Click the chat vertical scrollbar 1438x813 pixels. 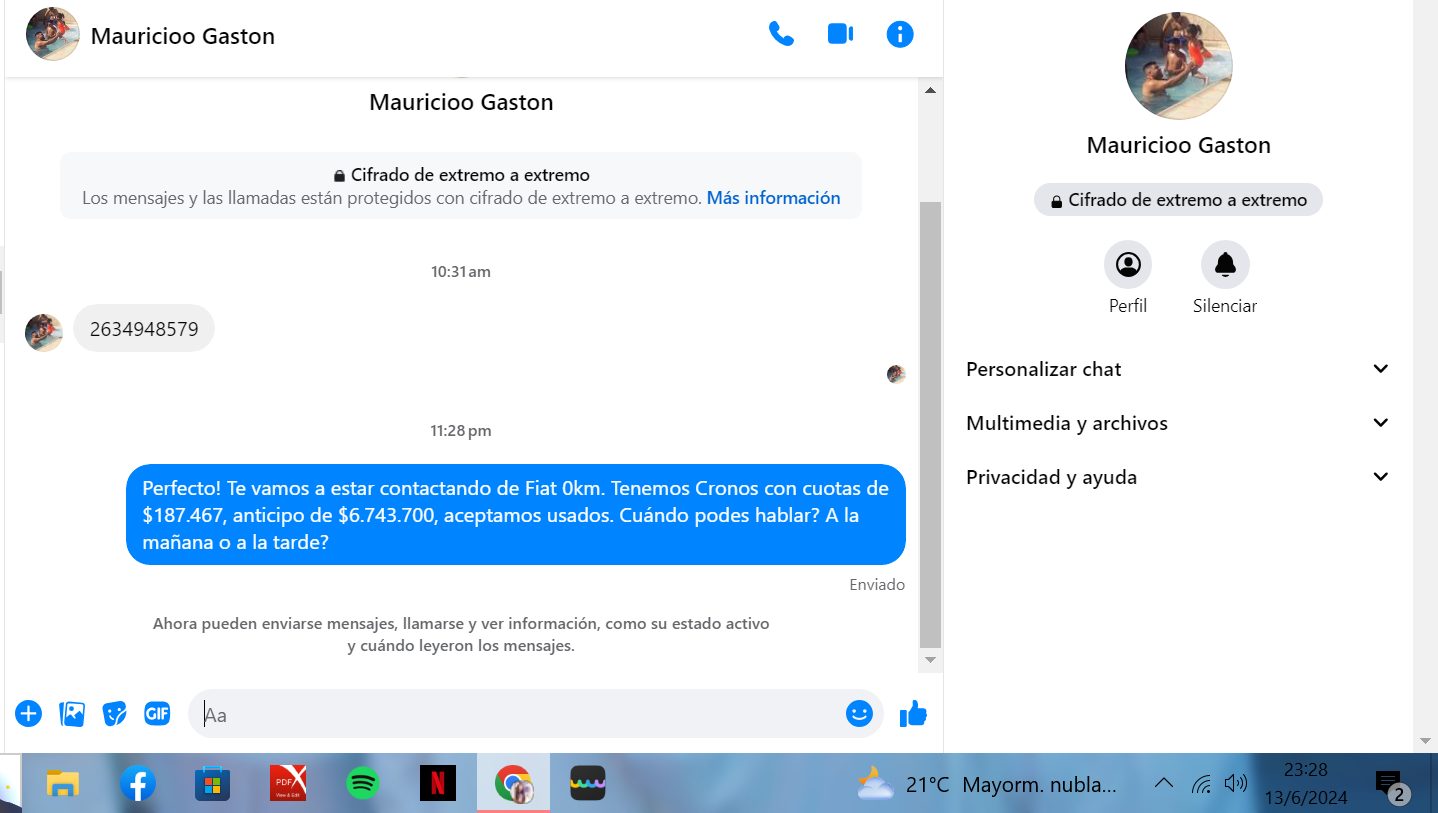pyautogui.click(x=930, y=420)
